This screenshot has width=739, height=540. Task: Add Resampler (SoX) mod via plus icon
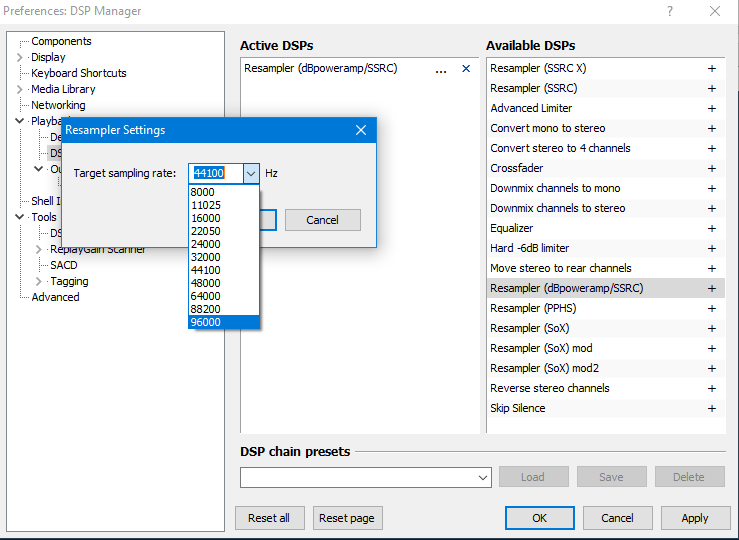point(712,349)
